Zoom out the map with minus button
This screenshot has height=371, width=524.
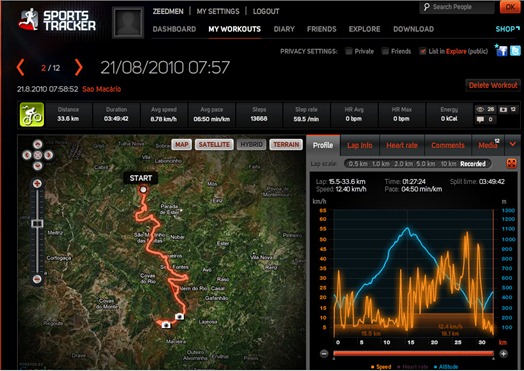pos(37,279)
